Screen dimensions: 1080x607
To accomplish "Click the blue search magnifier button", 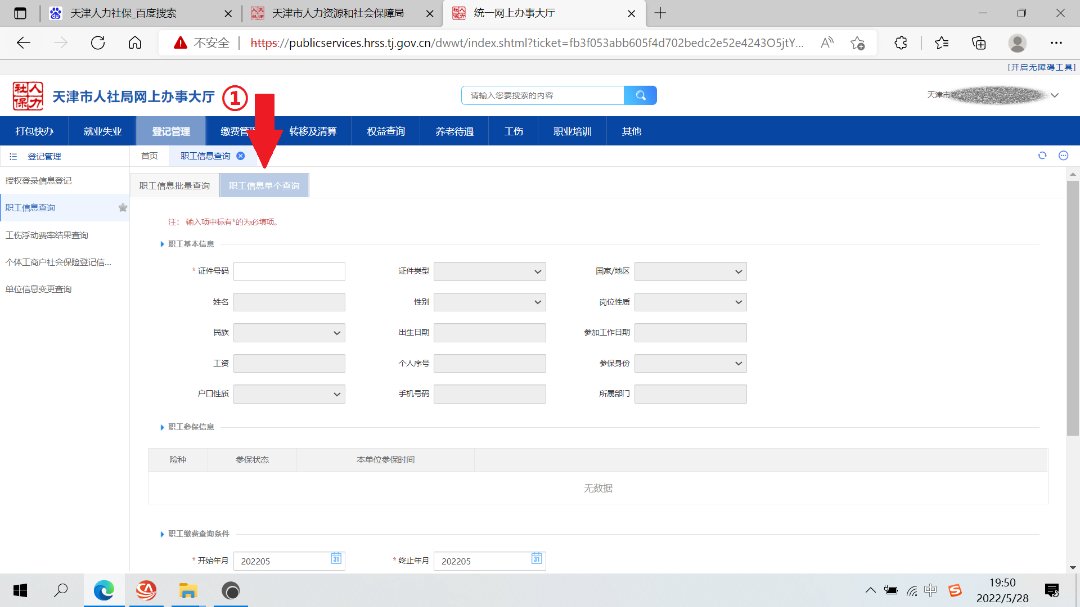I will [x=640, y=95].
